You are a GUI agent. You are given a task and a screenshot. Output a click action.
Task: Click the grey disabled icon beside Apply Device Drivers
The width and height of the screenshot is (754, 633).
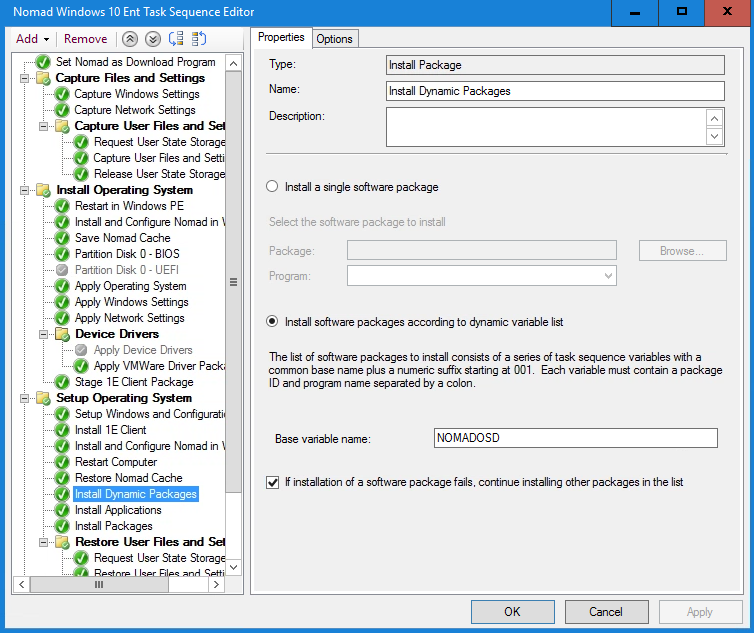[x=81, y=350]
